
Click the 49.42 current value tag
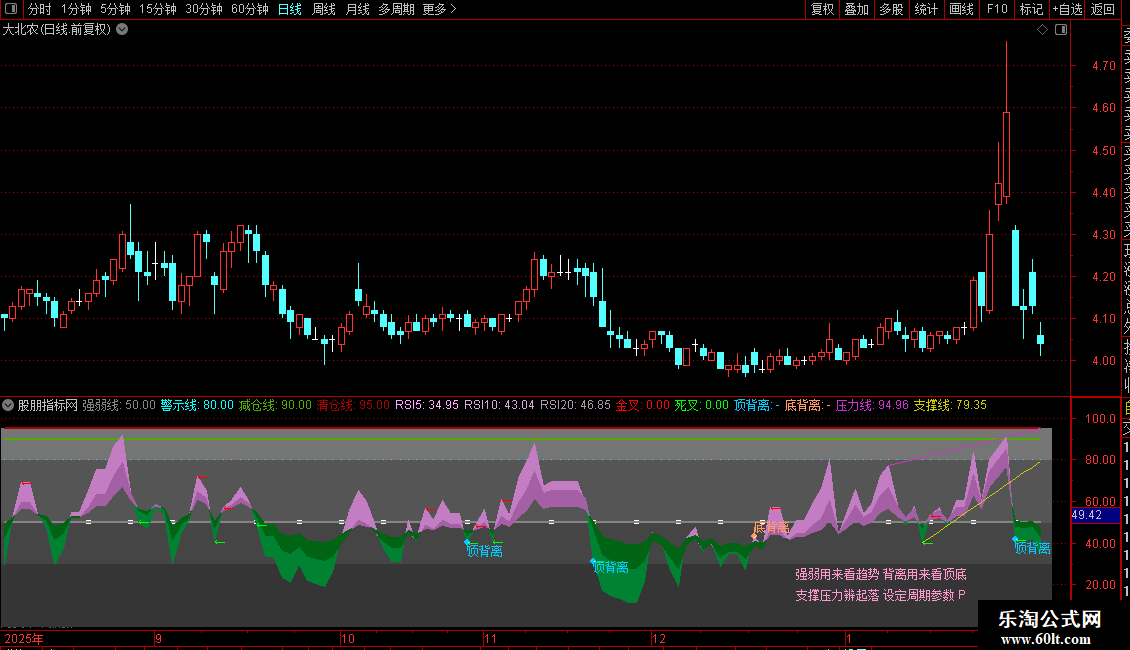tap(1095, 515)
